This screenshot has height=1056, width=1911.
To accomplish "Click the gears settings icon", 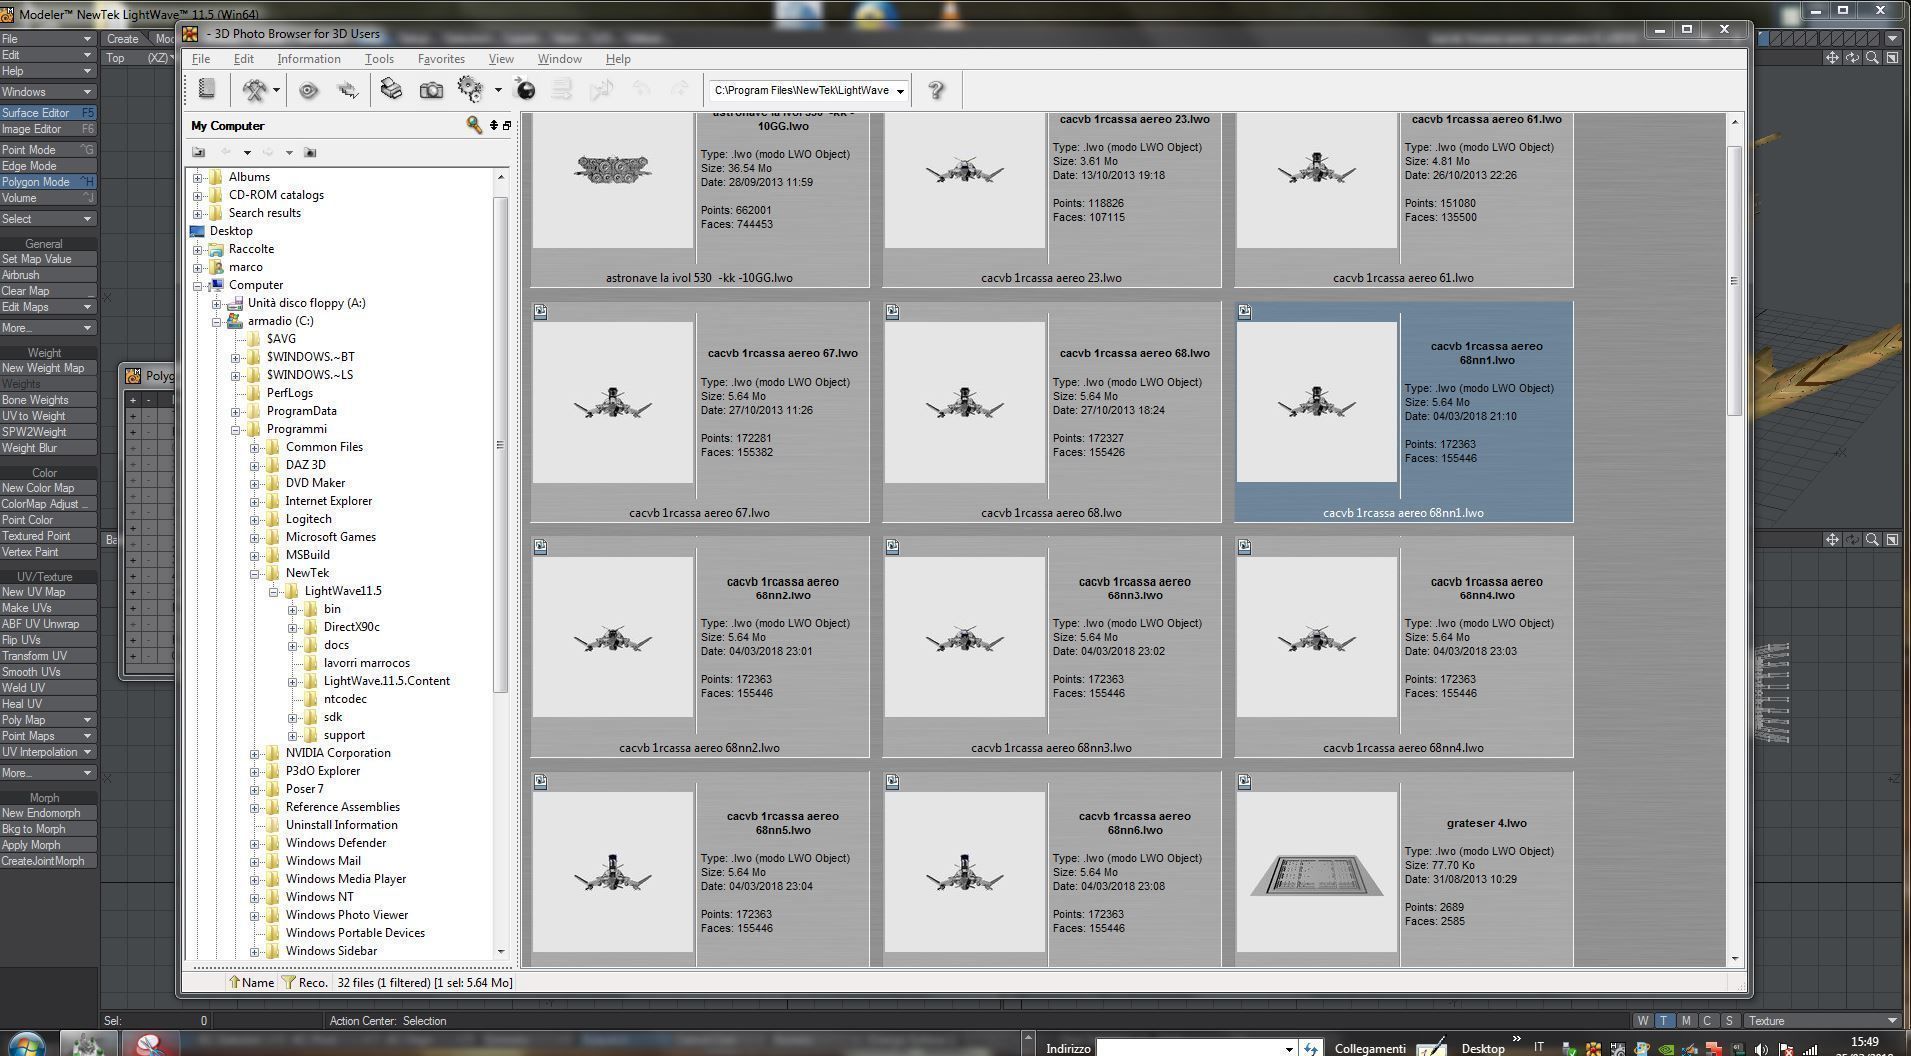I will tap(470, 90).
